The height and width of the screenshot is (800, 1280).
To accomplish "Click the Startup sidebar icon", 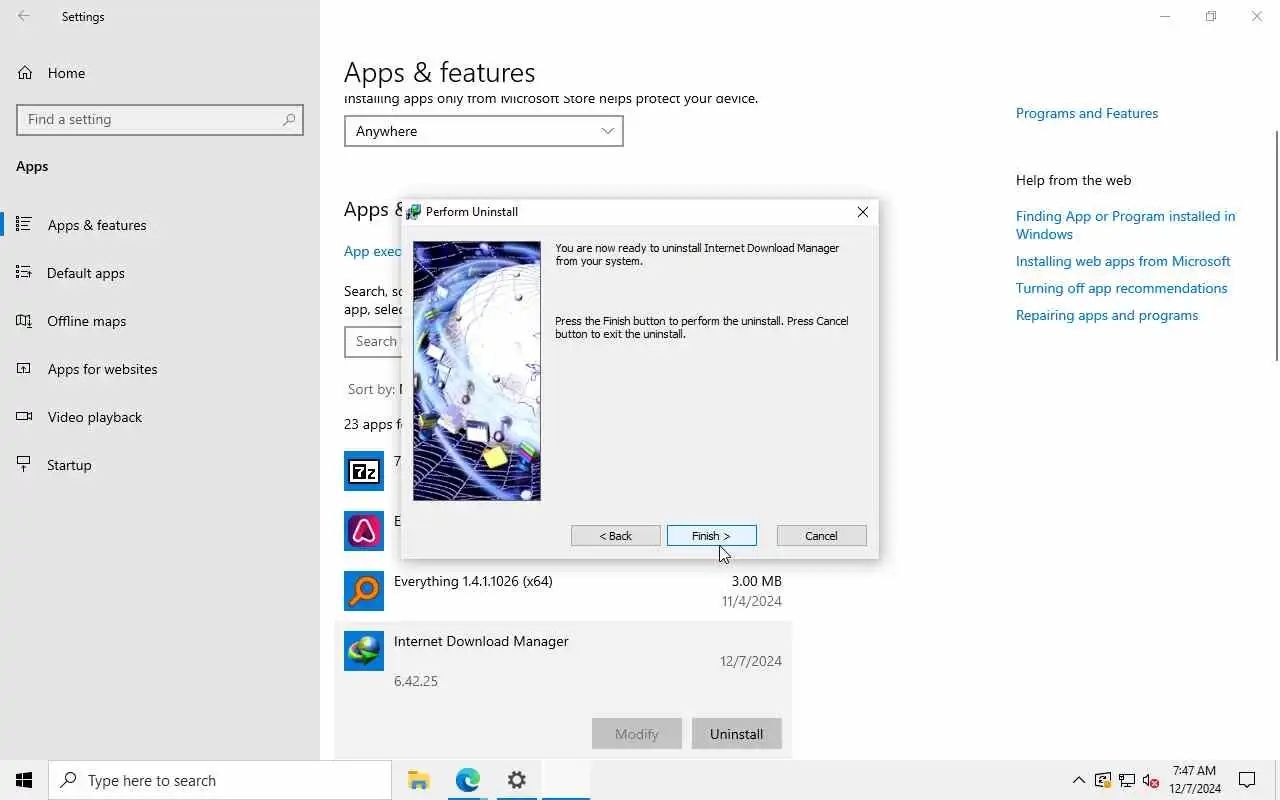I will coord(24,465).
